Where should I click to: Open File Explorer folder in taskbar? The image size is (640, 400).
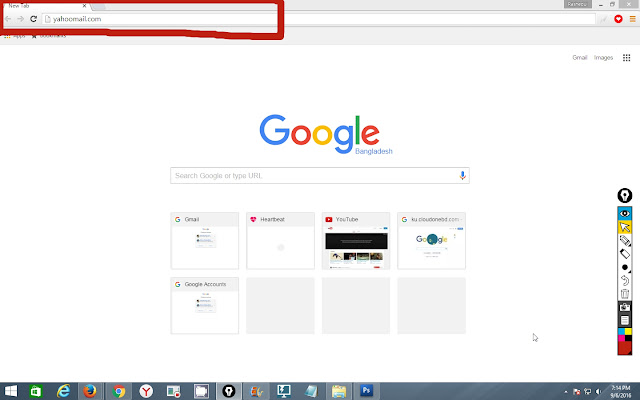coord(339,391)
